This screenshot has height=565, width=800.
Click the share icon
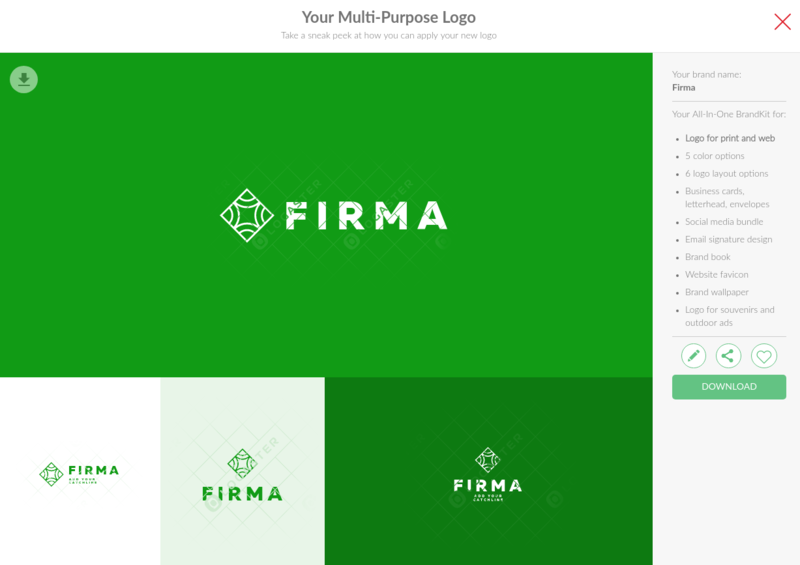point(728,356)
